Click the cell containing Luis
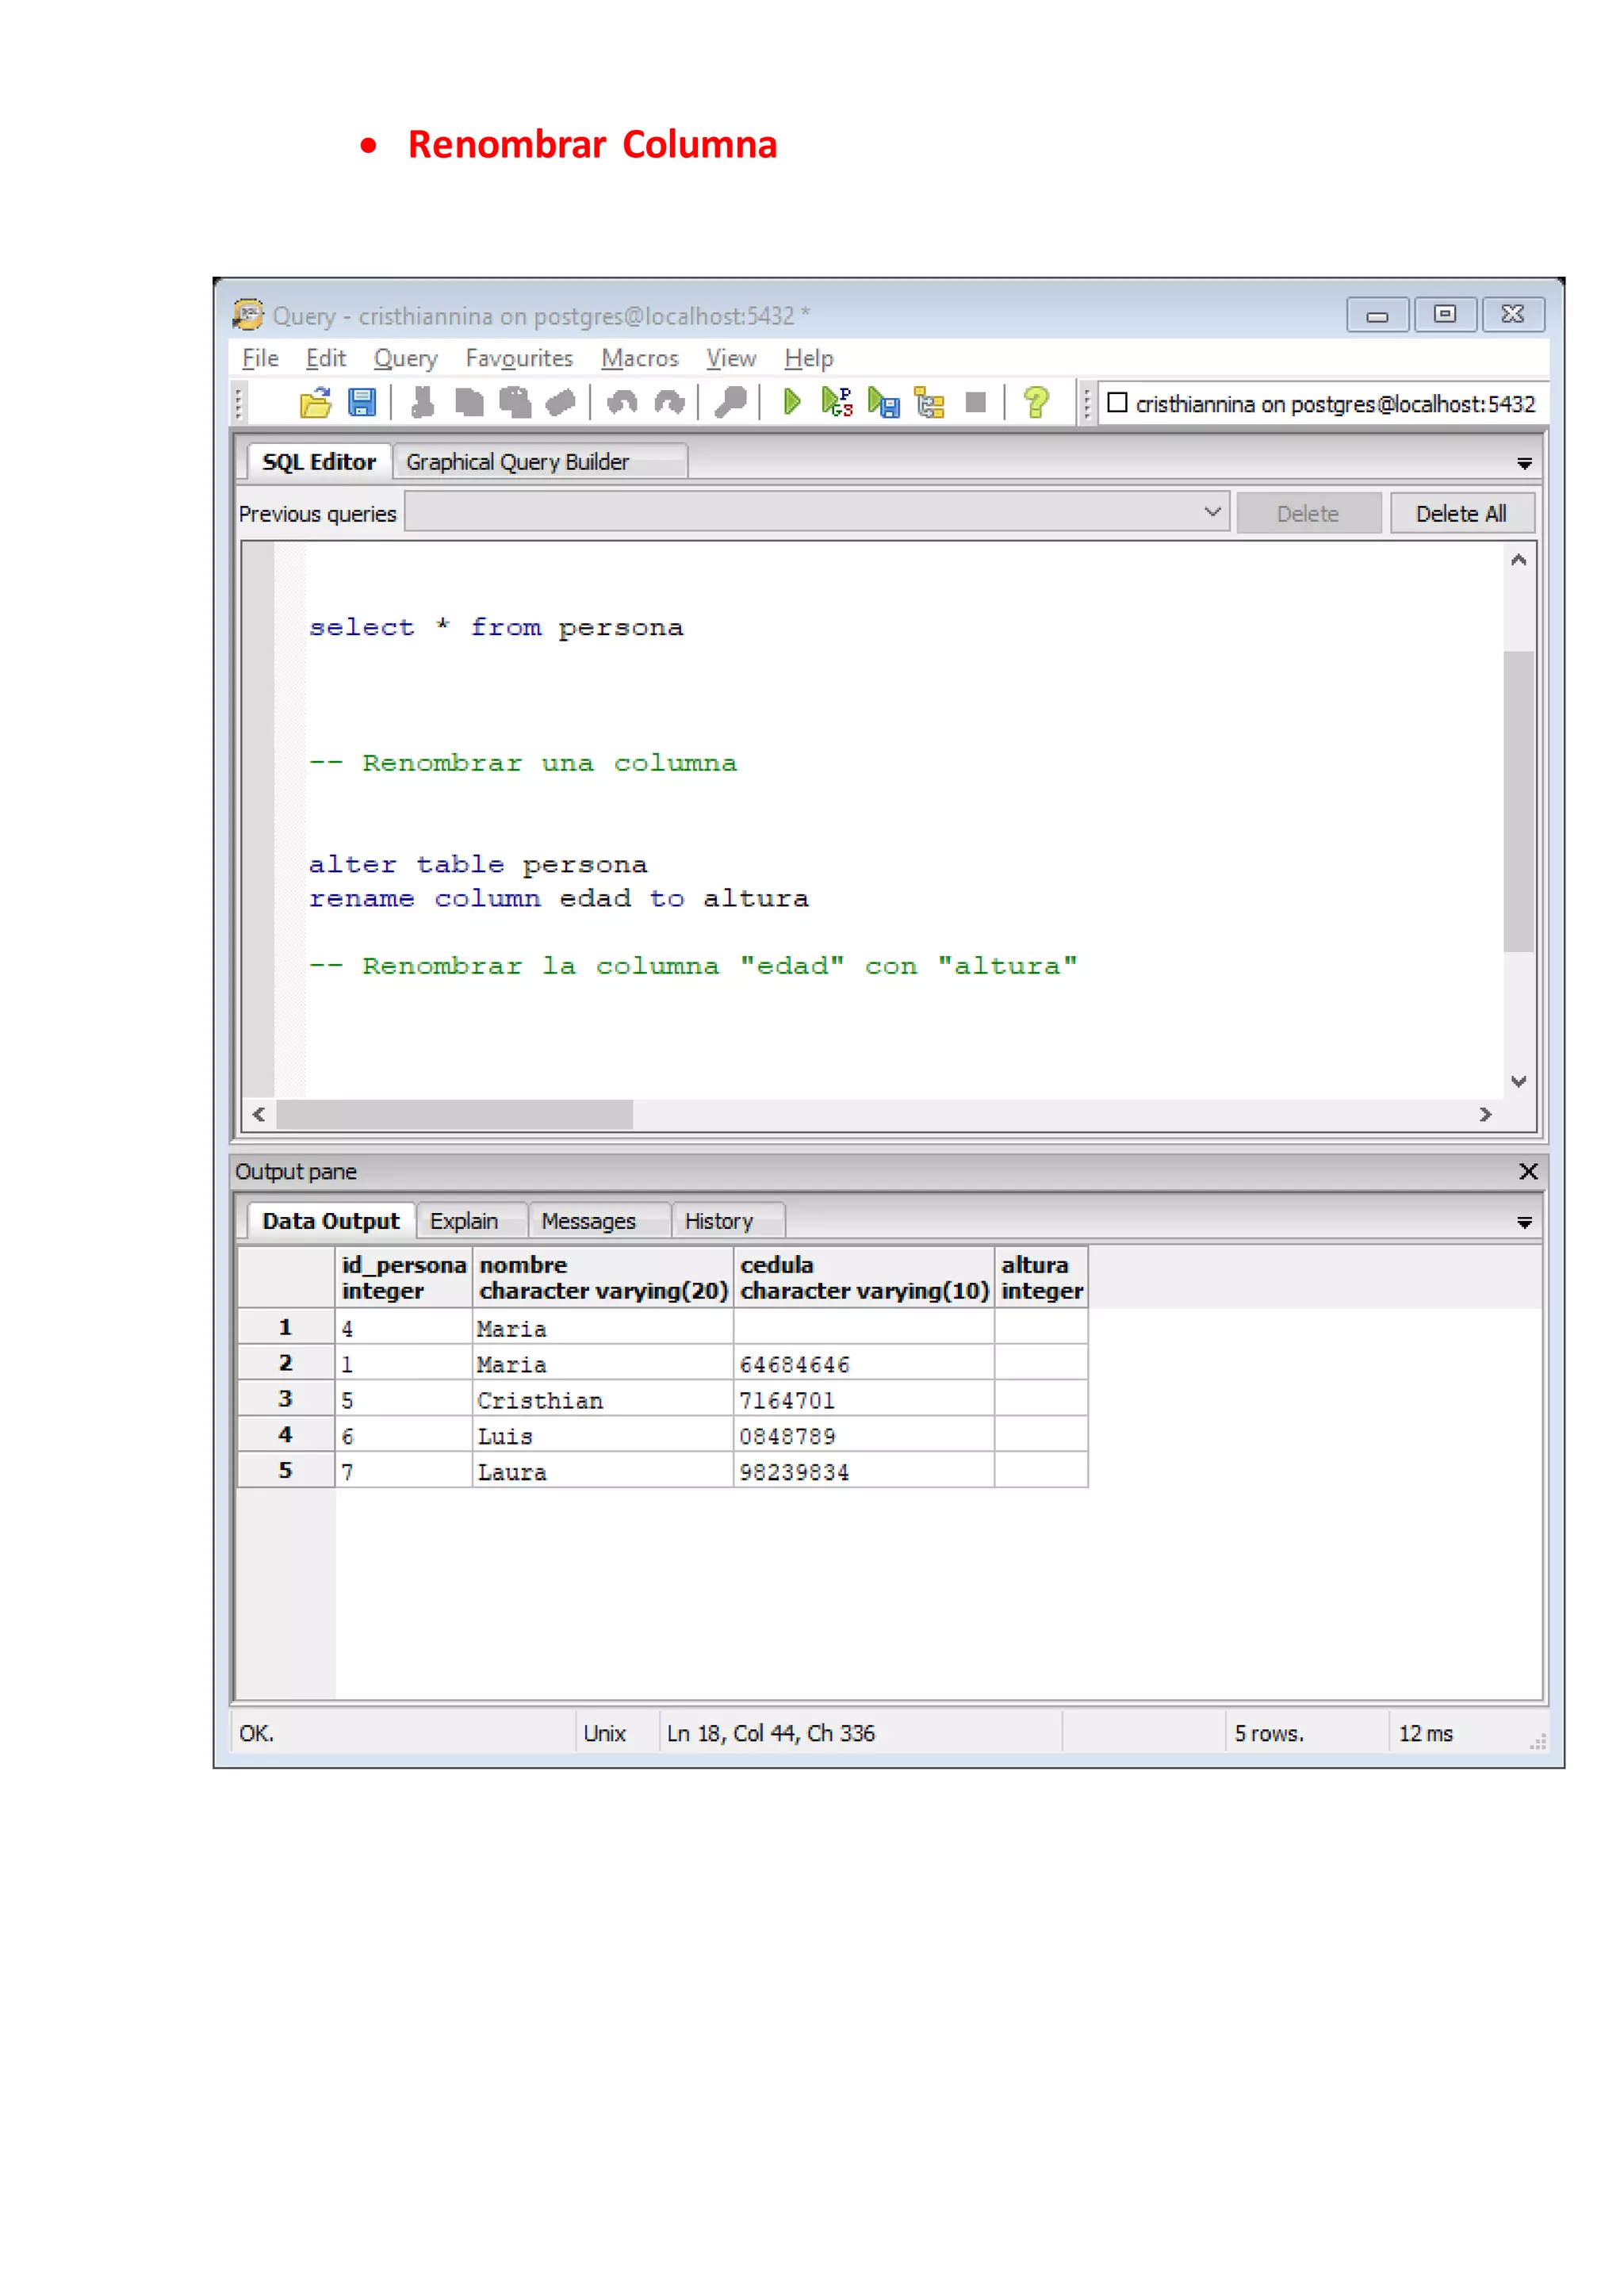This screenshot has height=2296, width=1624. point(603,1435)
